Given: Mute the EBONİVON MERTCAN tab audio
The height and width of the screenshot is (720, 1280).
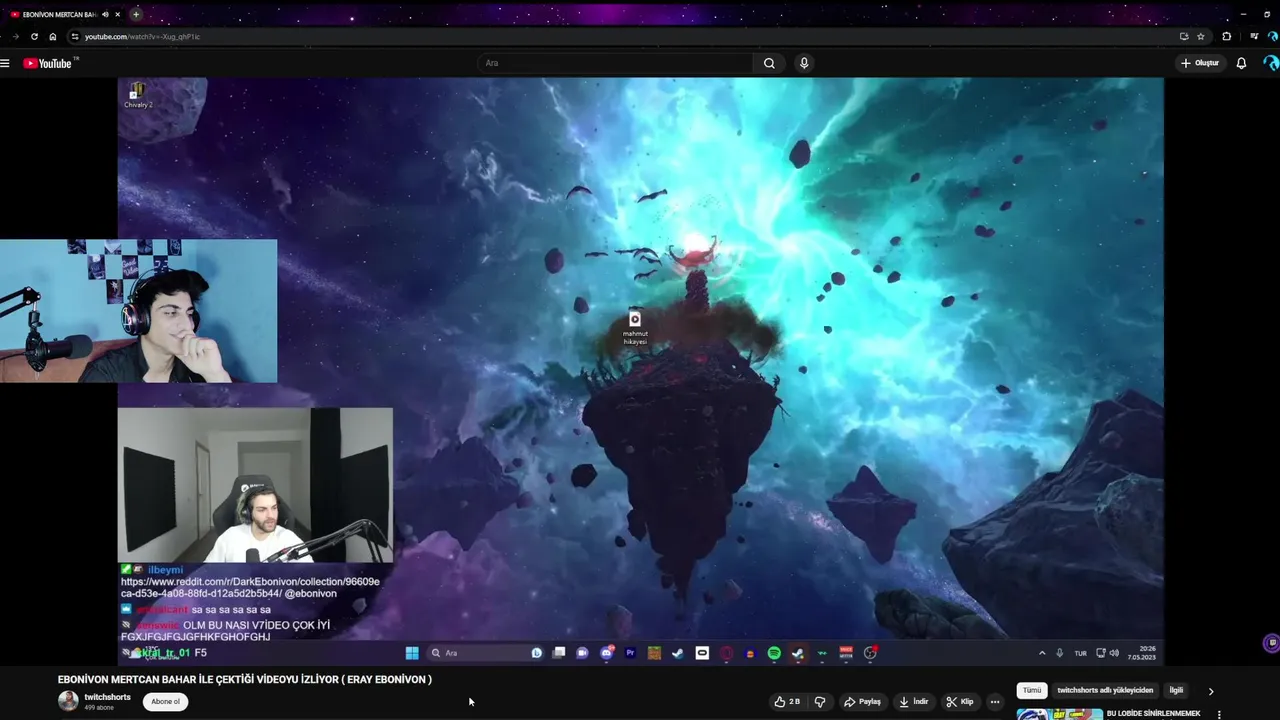Looking at the screenshot, I should [105, 14].
